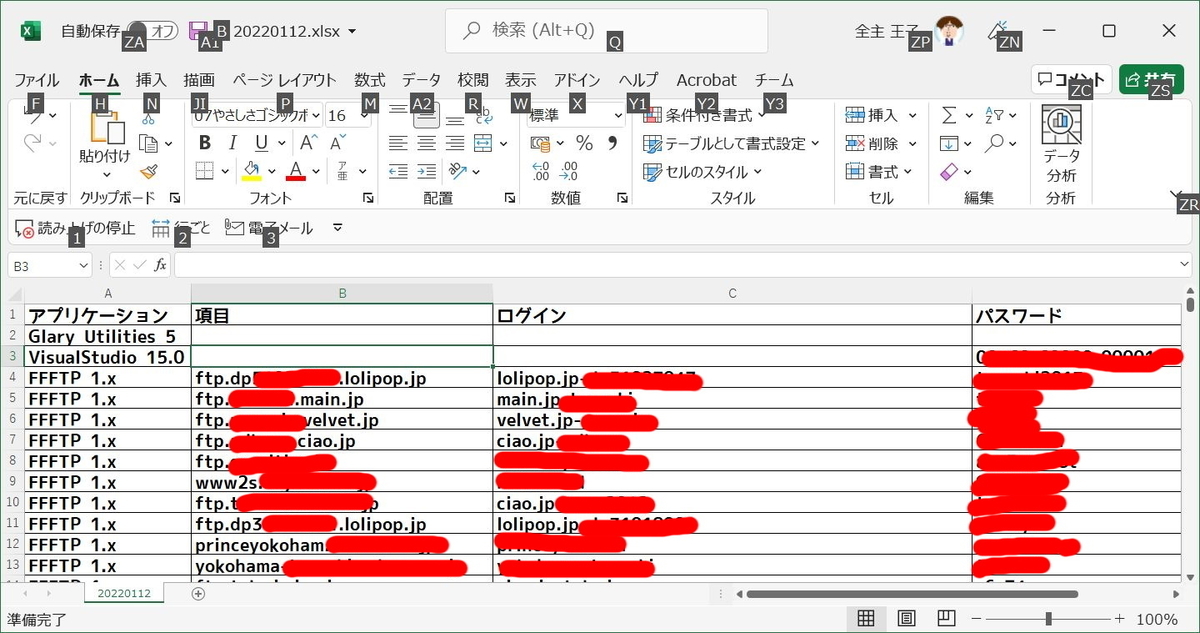Click Find and Select magnifier icon
The image size is (1200, 633).
pyautogui.click(x=994, y=143)
